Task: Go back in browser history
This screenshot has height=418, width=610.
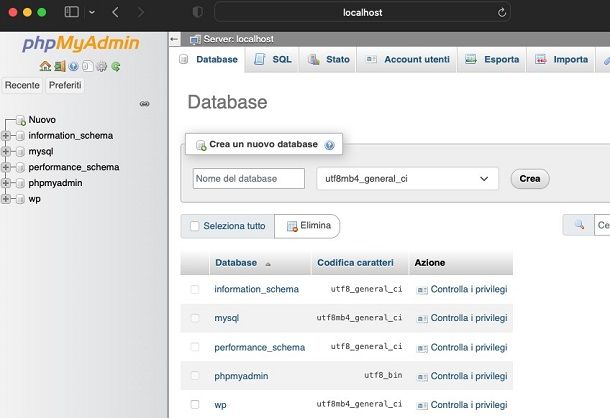Action: pyautogui.click(x=115, y=12)
